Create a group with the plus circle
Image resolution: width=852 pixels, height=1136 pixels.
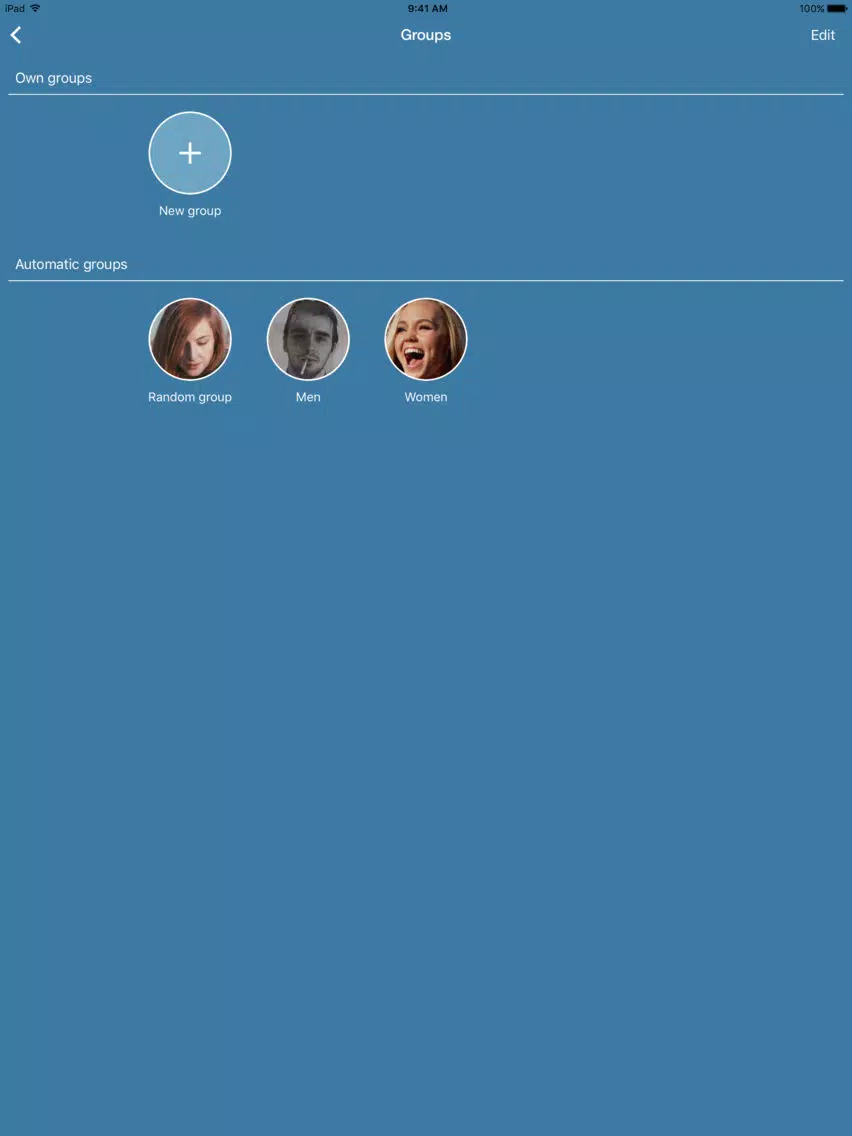[x=190, y=153]
